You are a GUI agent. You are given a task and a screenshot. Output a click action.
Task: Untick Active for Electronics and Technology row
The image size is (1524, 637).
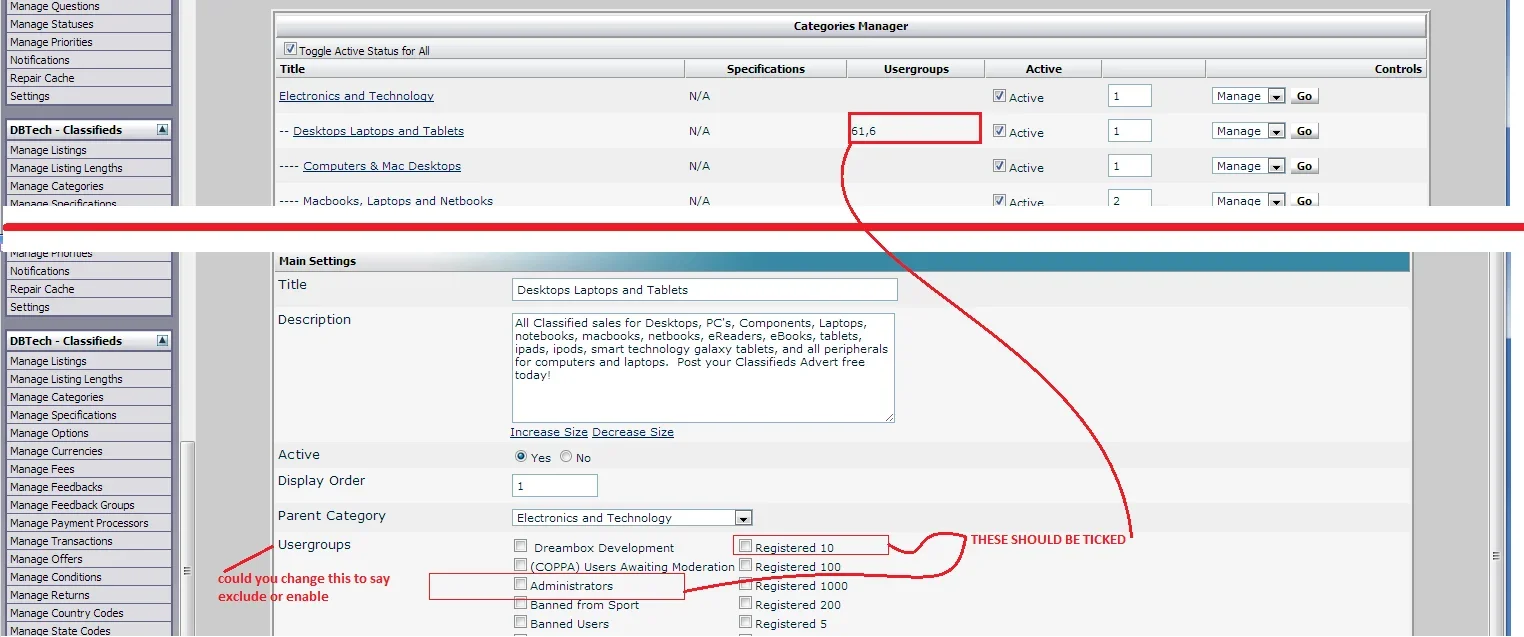tap(999, 96)
